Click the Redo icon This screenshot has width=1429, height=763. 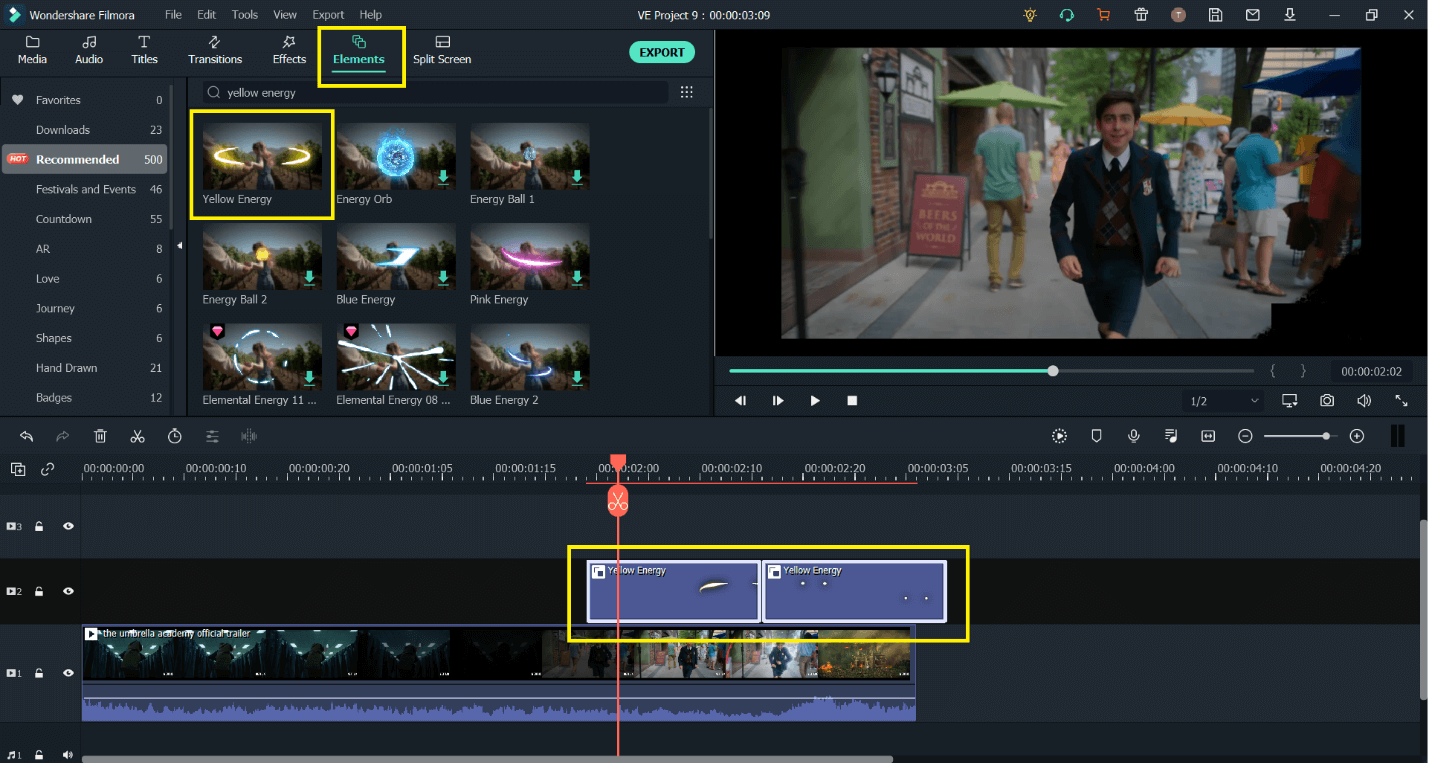[x=63, y=436]
